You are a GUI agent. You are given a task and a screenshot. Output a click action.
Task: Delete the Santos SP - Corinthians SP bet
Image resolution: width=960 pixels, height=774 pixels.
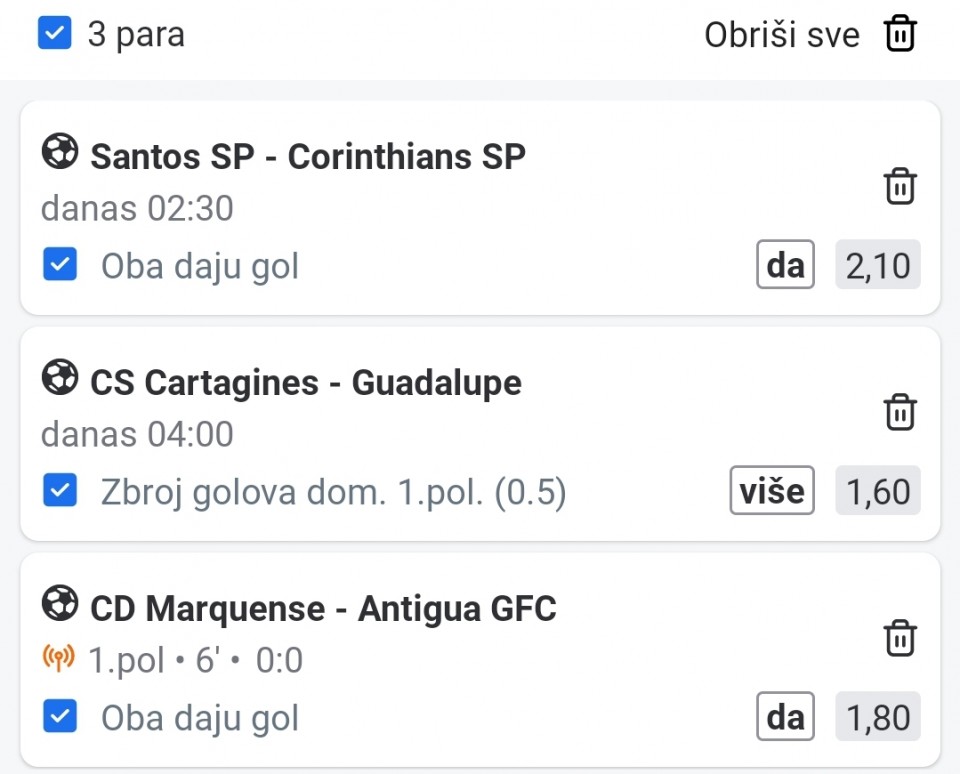coord(900,187)
